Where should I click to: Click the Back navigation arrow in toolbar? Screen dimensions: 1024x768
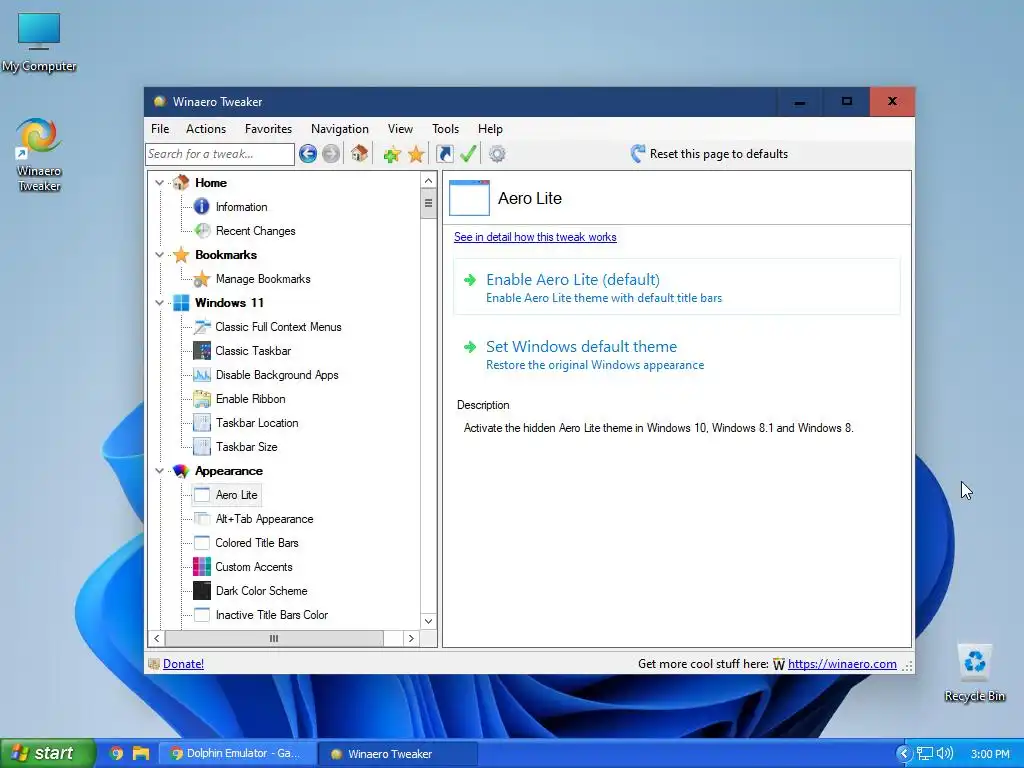[308, 154]
